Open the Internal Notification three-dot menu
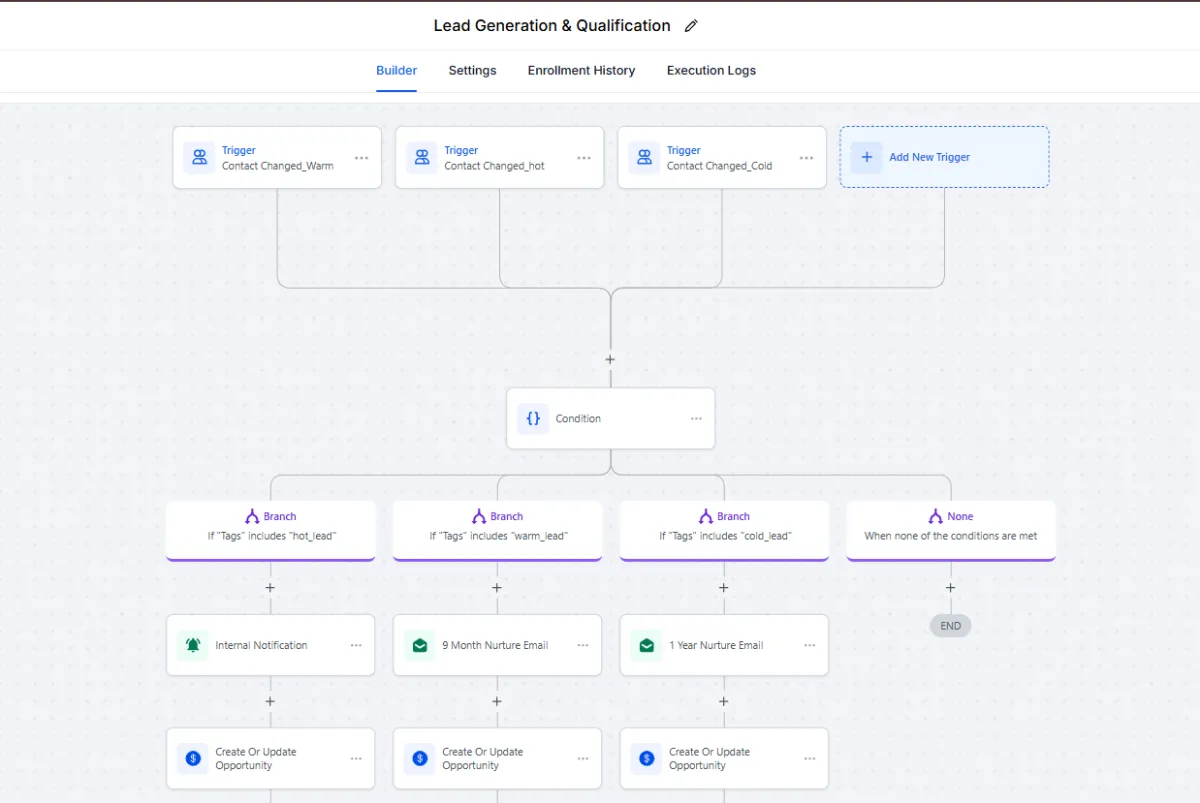Screen dimensions: 1200x803 pos(356,645)
